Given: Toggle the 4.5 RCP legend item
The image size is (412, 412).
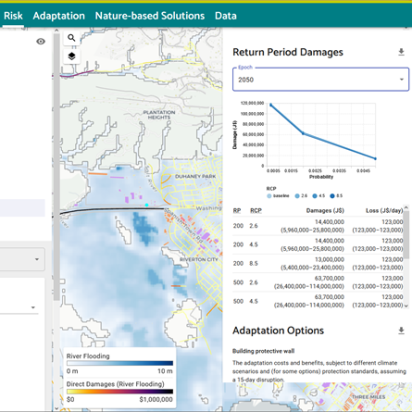Looking at the screenshot, I should pos(319,196).
